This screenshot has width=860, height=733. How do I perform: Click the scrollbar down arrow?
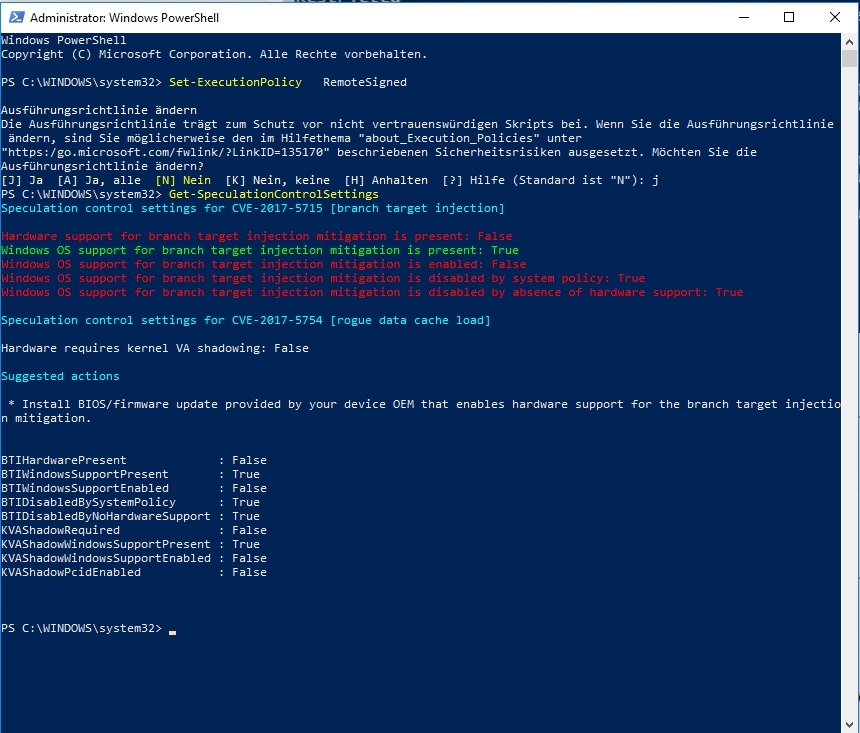pyautogui.click(x=850, y=724)
